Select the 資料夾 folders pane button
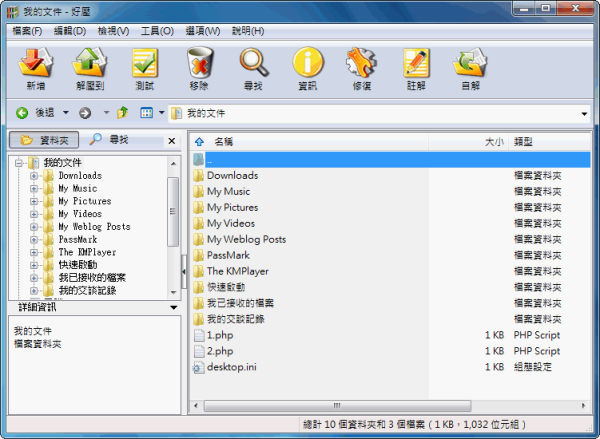The image size is (600, 439). pyautogui.click(x=44, y=140)
